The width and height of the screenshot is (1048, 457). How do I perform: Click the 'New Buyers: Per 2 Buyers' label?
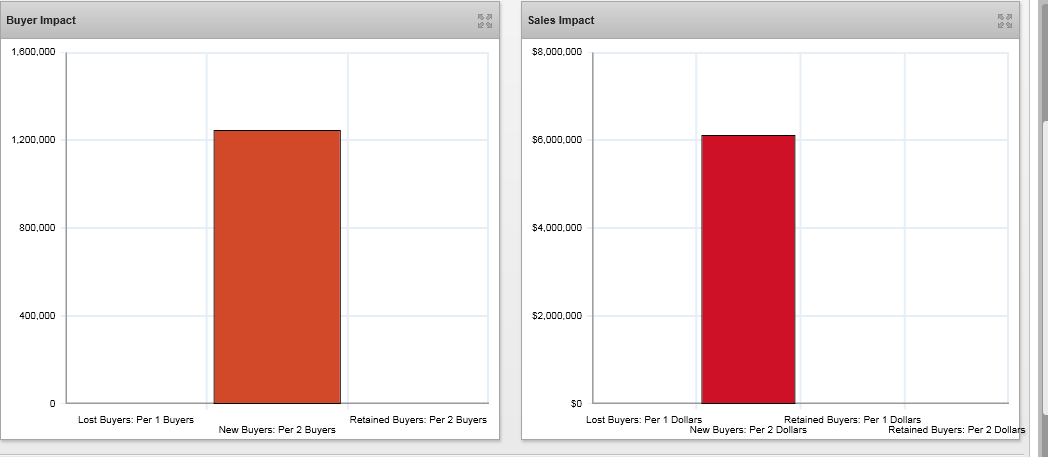click(x=277, y=430)
